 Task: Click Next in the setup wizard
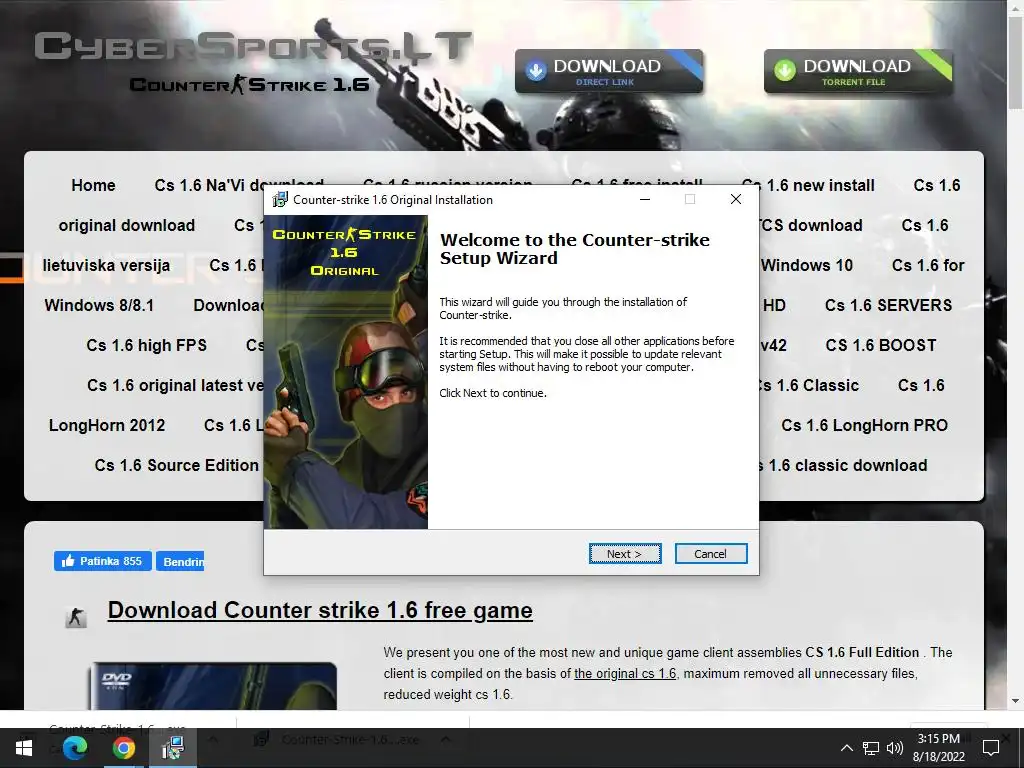click(625, 554)
